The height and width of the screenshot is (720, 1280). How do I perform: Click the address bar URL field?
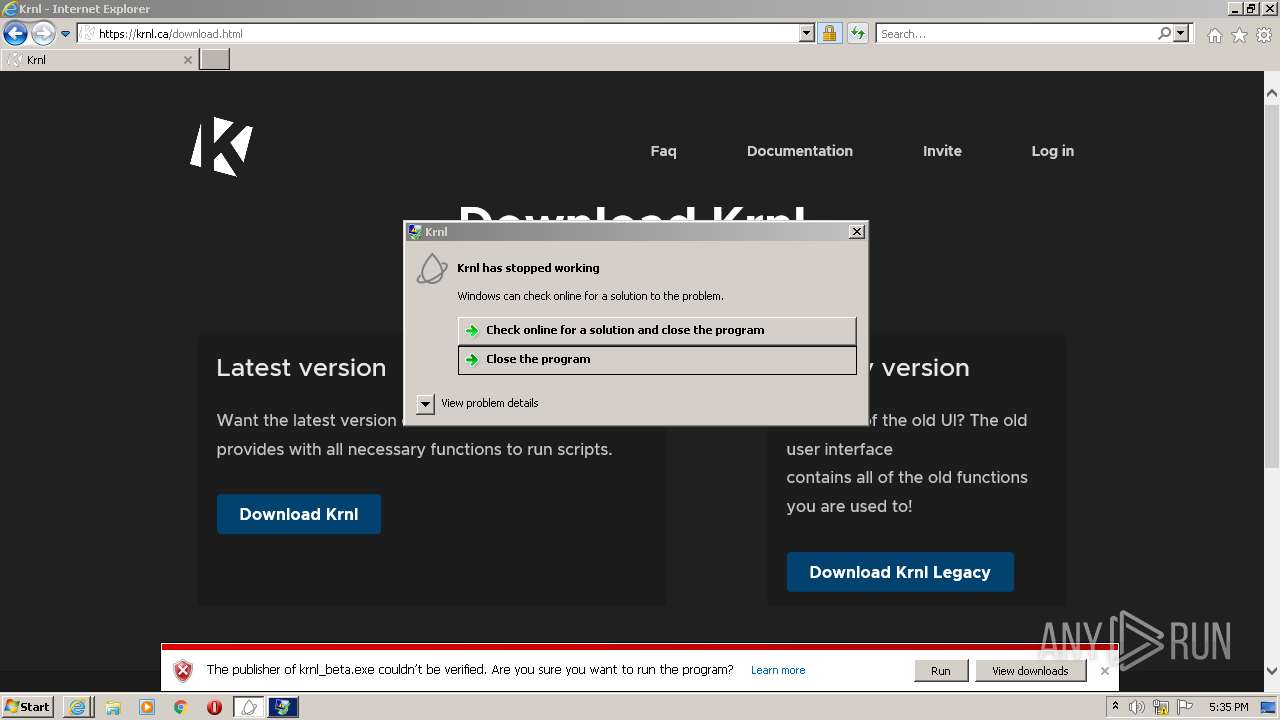point(438,34)
